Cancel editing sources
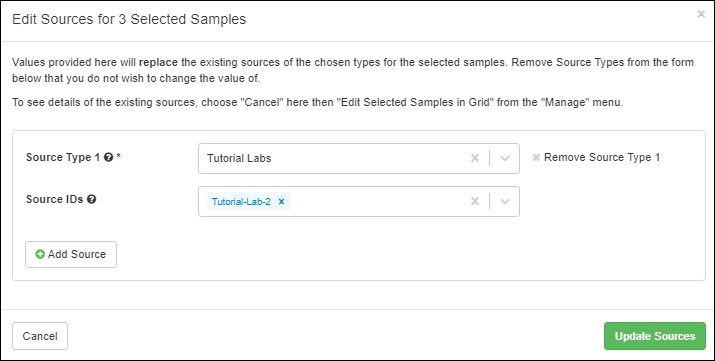This screenshot has height=361, width=715. [x=40, y=336]
